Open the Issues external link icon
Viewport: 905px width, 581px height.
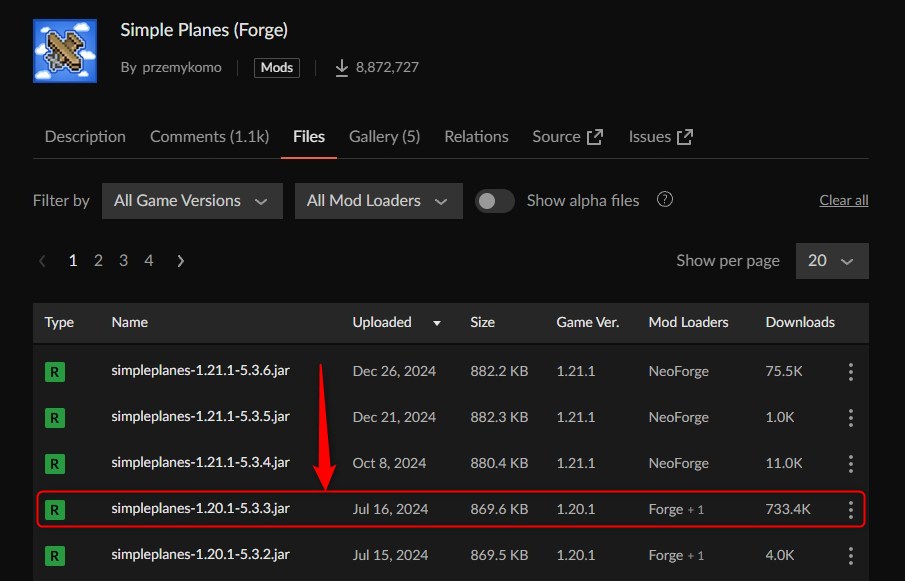point(685,137)
